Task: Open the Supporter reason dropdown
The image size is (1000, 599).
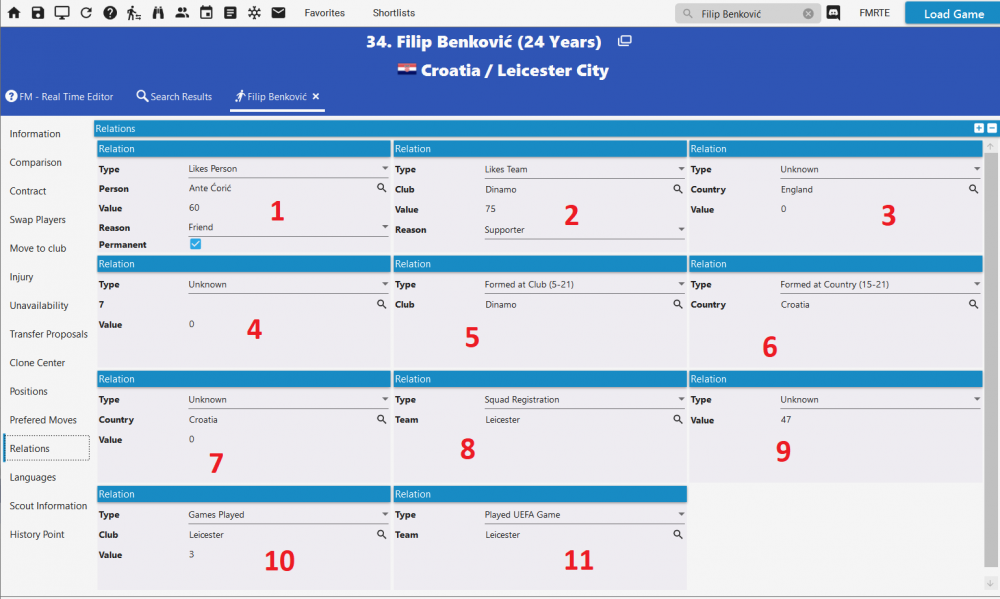Action: click(x=585, y=230)
